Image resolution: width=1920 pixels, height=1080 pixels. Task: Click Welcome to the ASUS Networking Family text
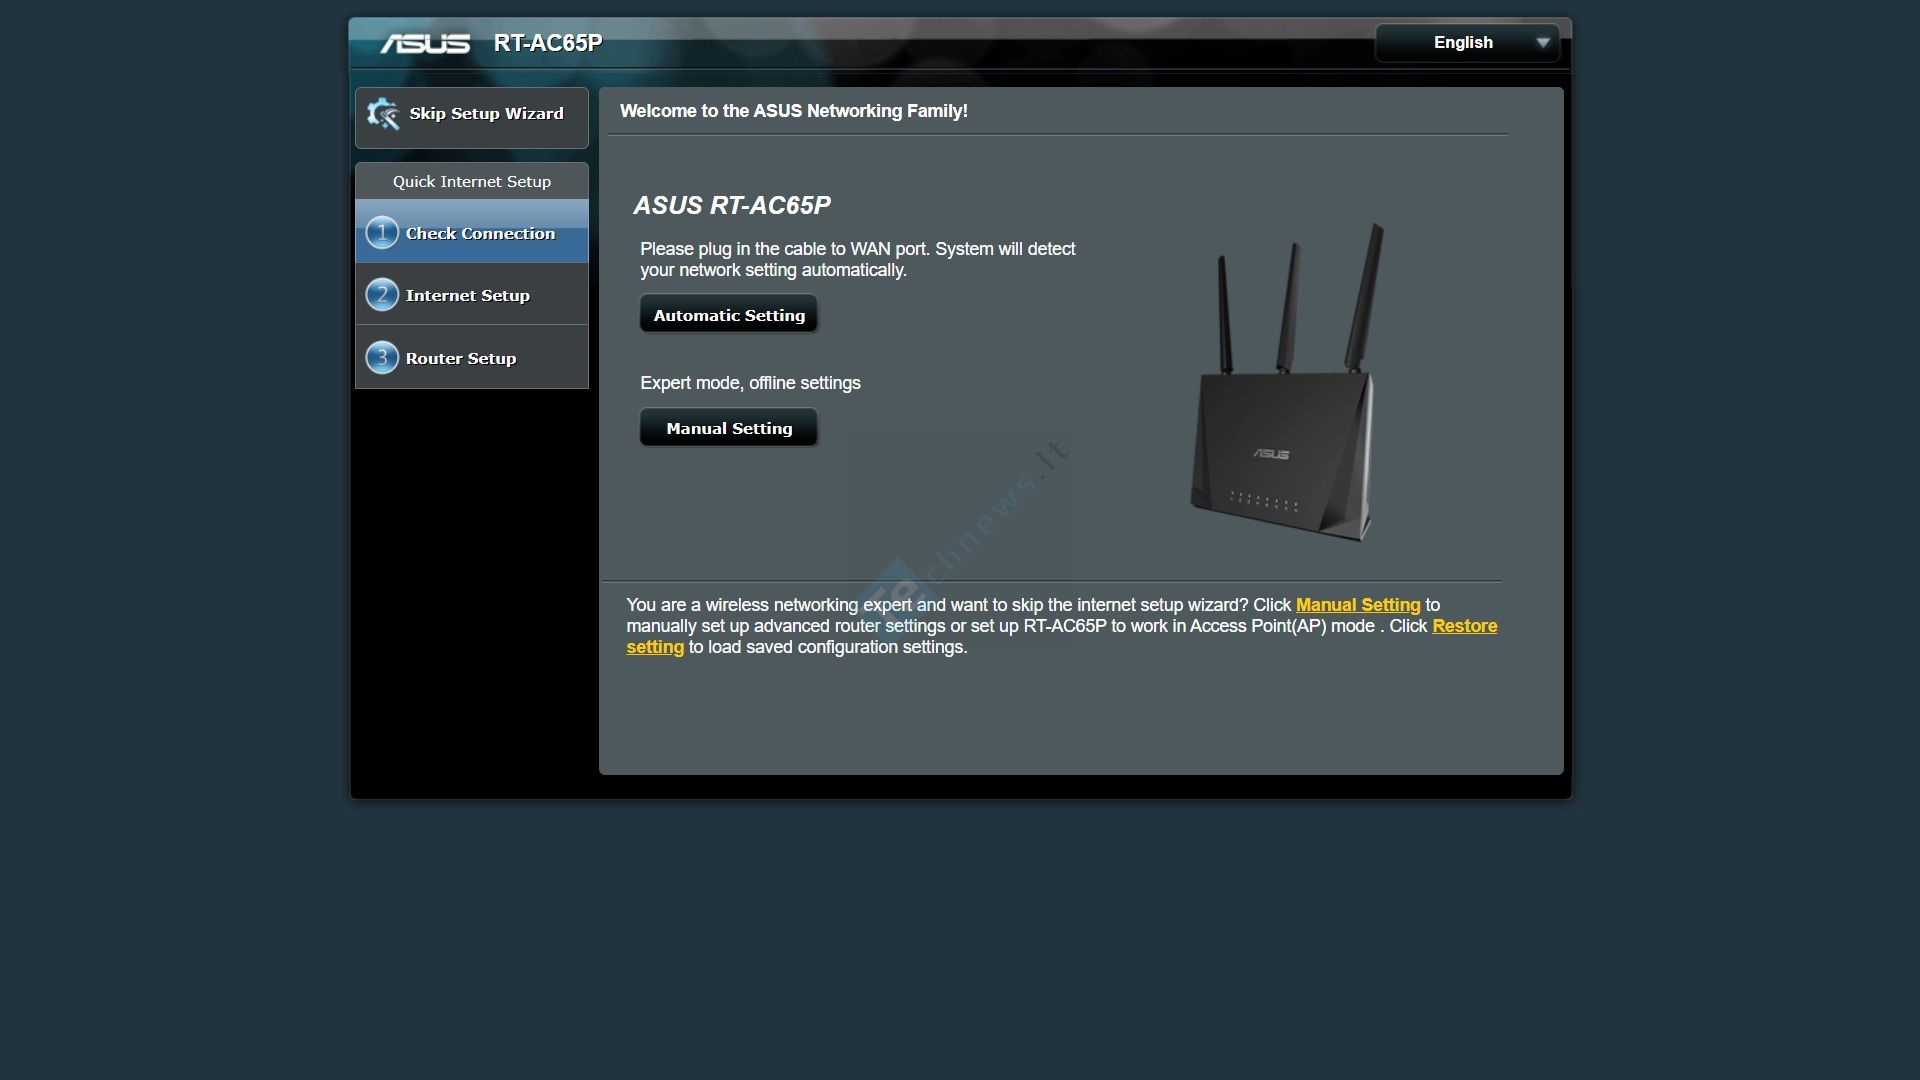pos(794,111)
